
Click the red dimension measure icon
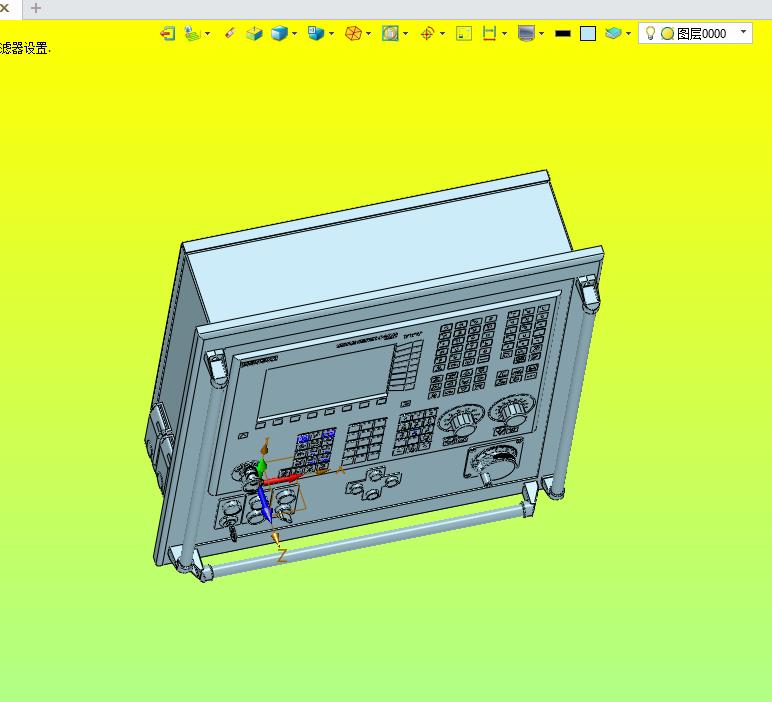pos(489,33)
